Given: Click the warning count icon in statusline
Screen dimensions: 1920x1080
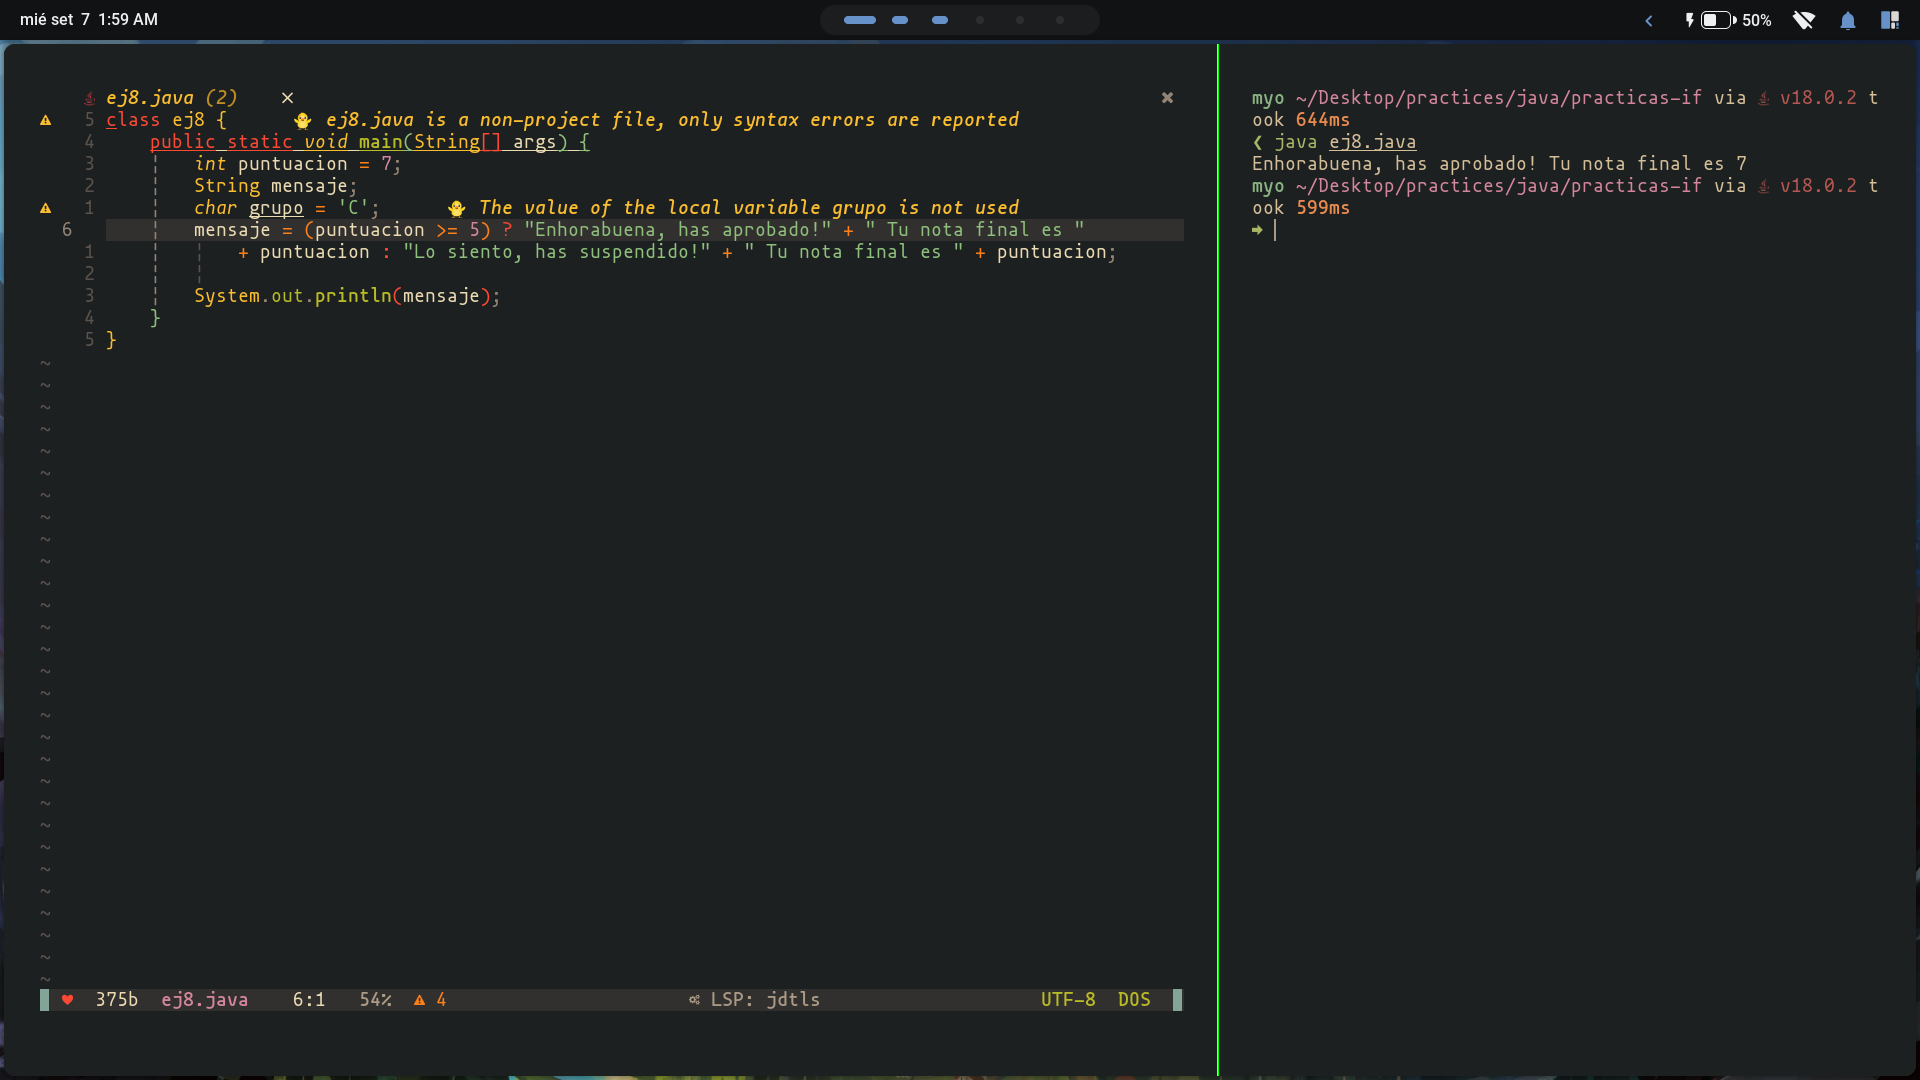Looking at the screenshot, I should 420,999.
